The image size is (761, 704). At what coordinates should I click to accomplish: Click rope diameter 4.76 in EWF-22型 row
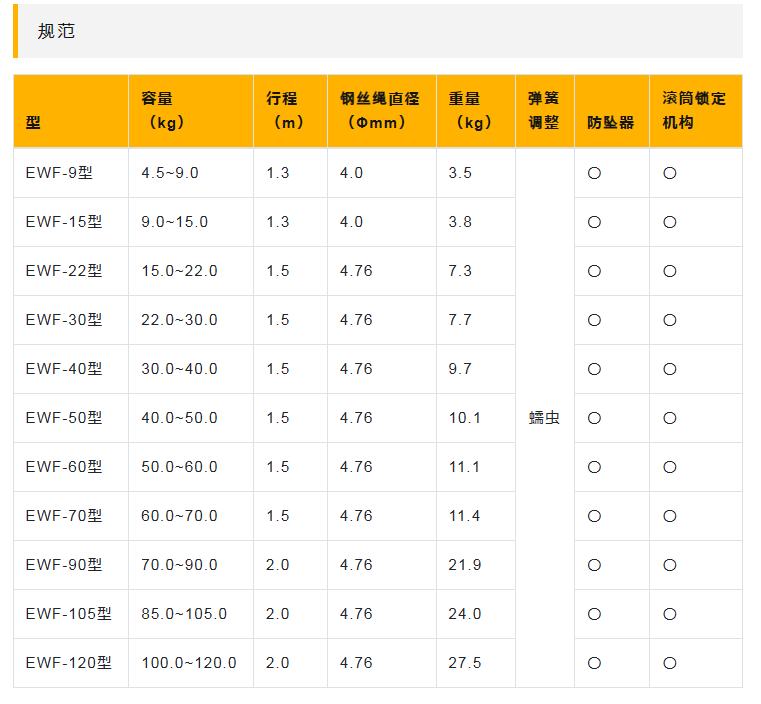pyautogui.click(x=356, y=271)
